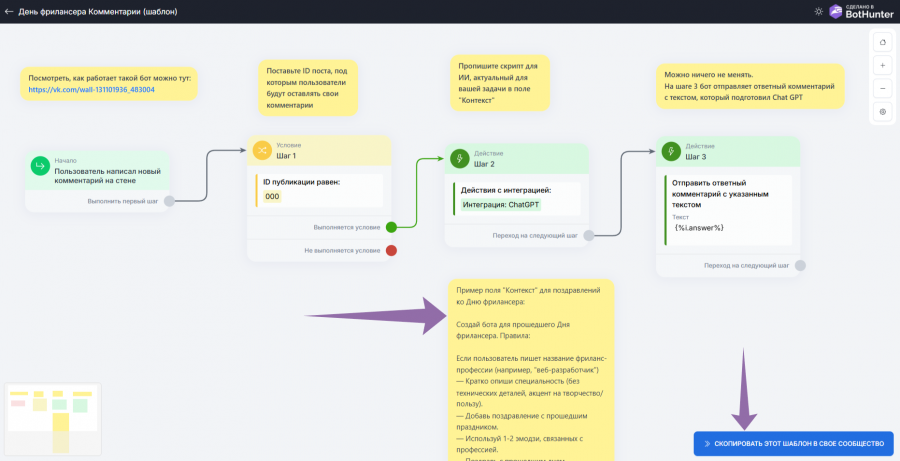The width and height of the screenshot is (900, 461).
Task: Click the page title 'День фрилансера Комментарии (шаблон)'
Action: tap(98, 11)
